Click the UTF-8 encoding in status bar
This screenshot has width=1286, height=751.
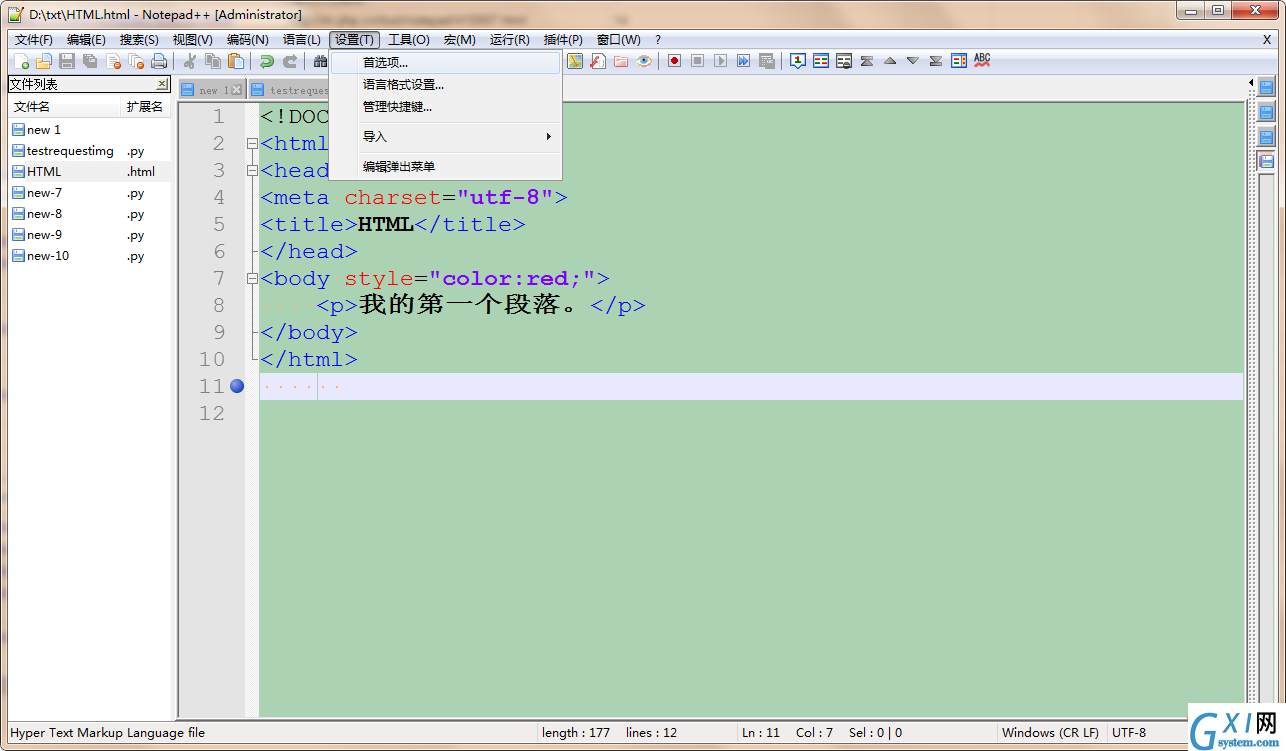[1129, 733]
